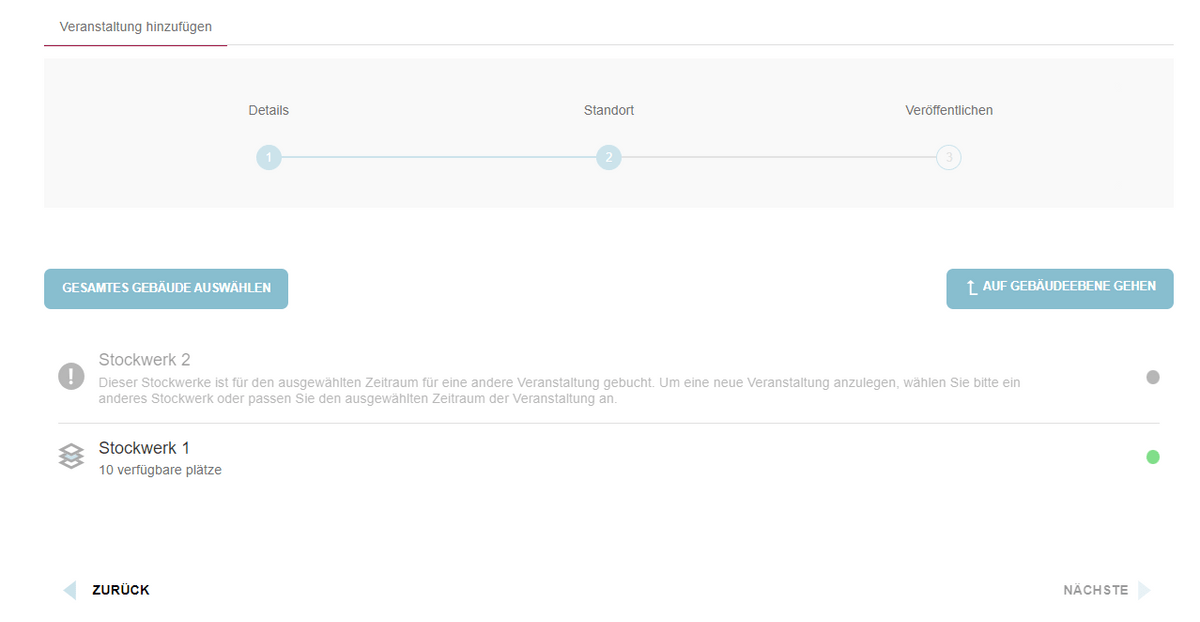Go back using the Zurück link
The image size is (1200, 622).
(120, 590)
